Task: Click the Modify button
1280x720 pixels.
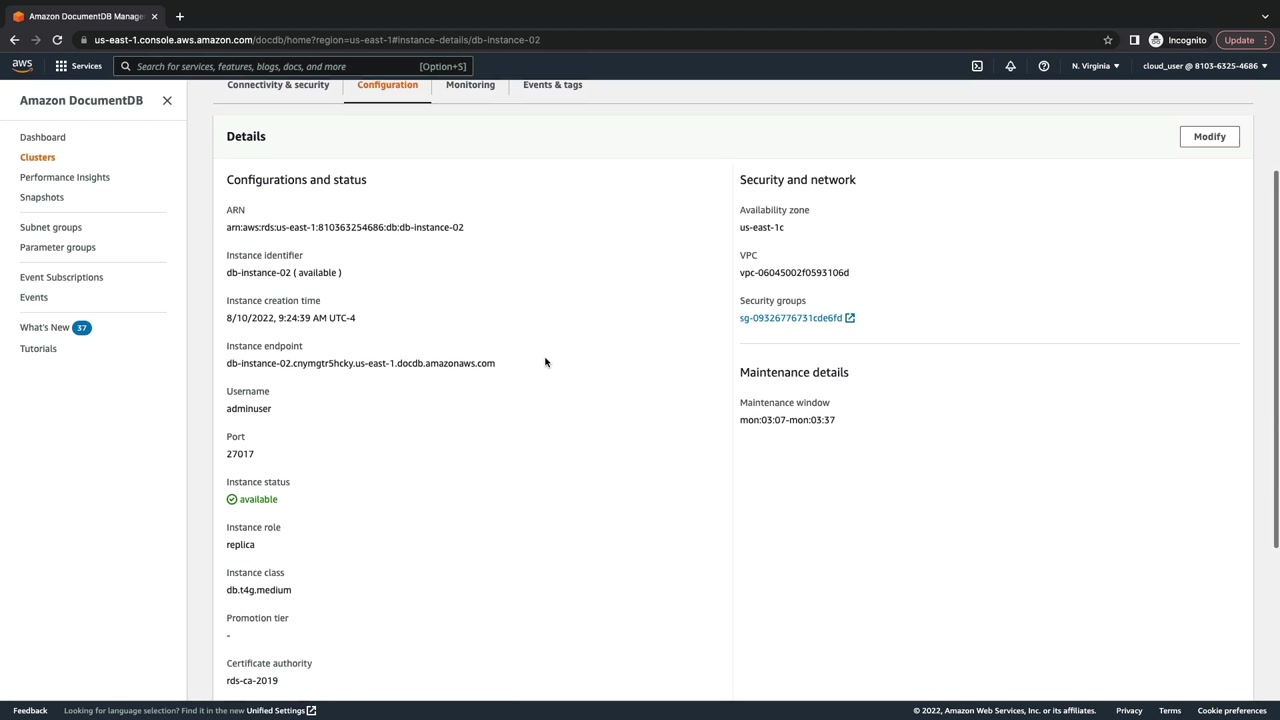Action: [x=1209, y=137]
